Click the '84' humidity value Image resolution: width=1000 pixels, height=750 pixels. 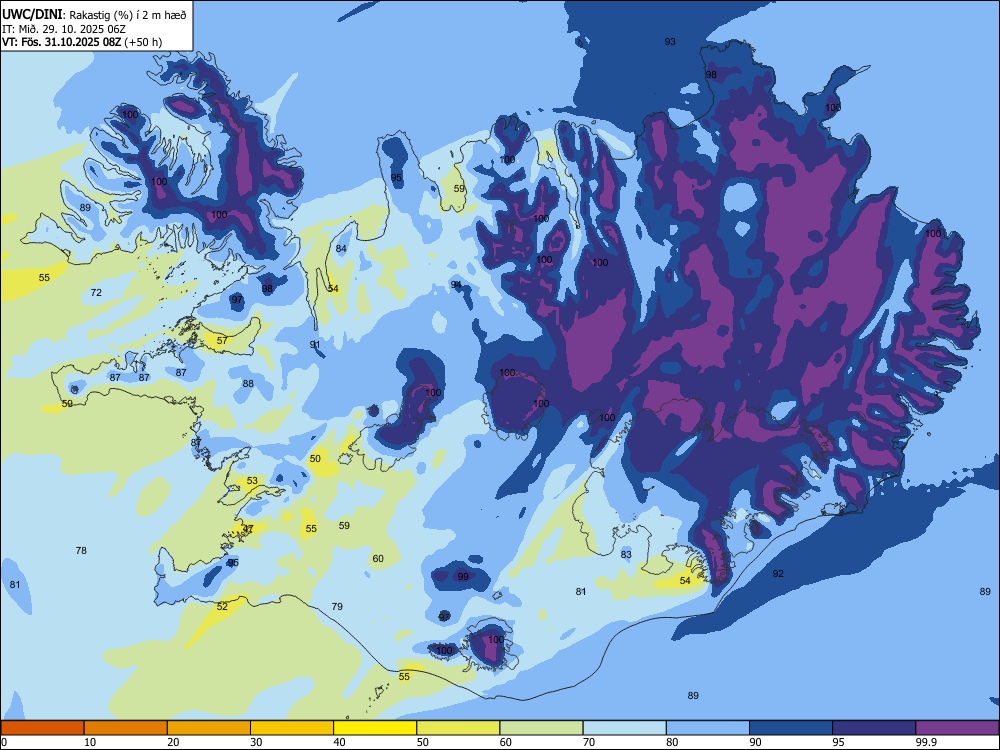coord(341,249)
